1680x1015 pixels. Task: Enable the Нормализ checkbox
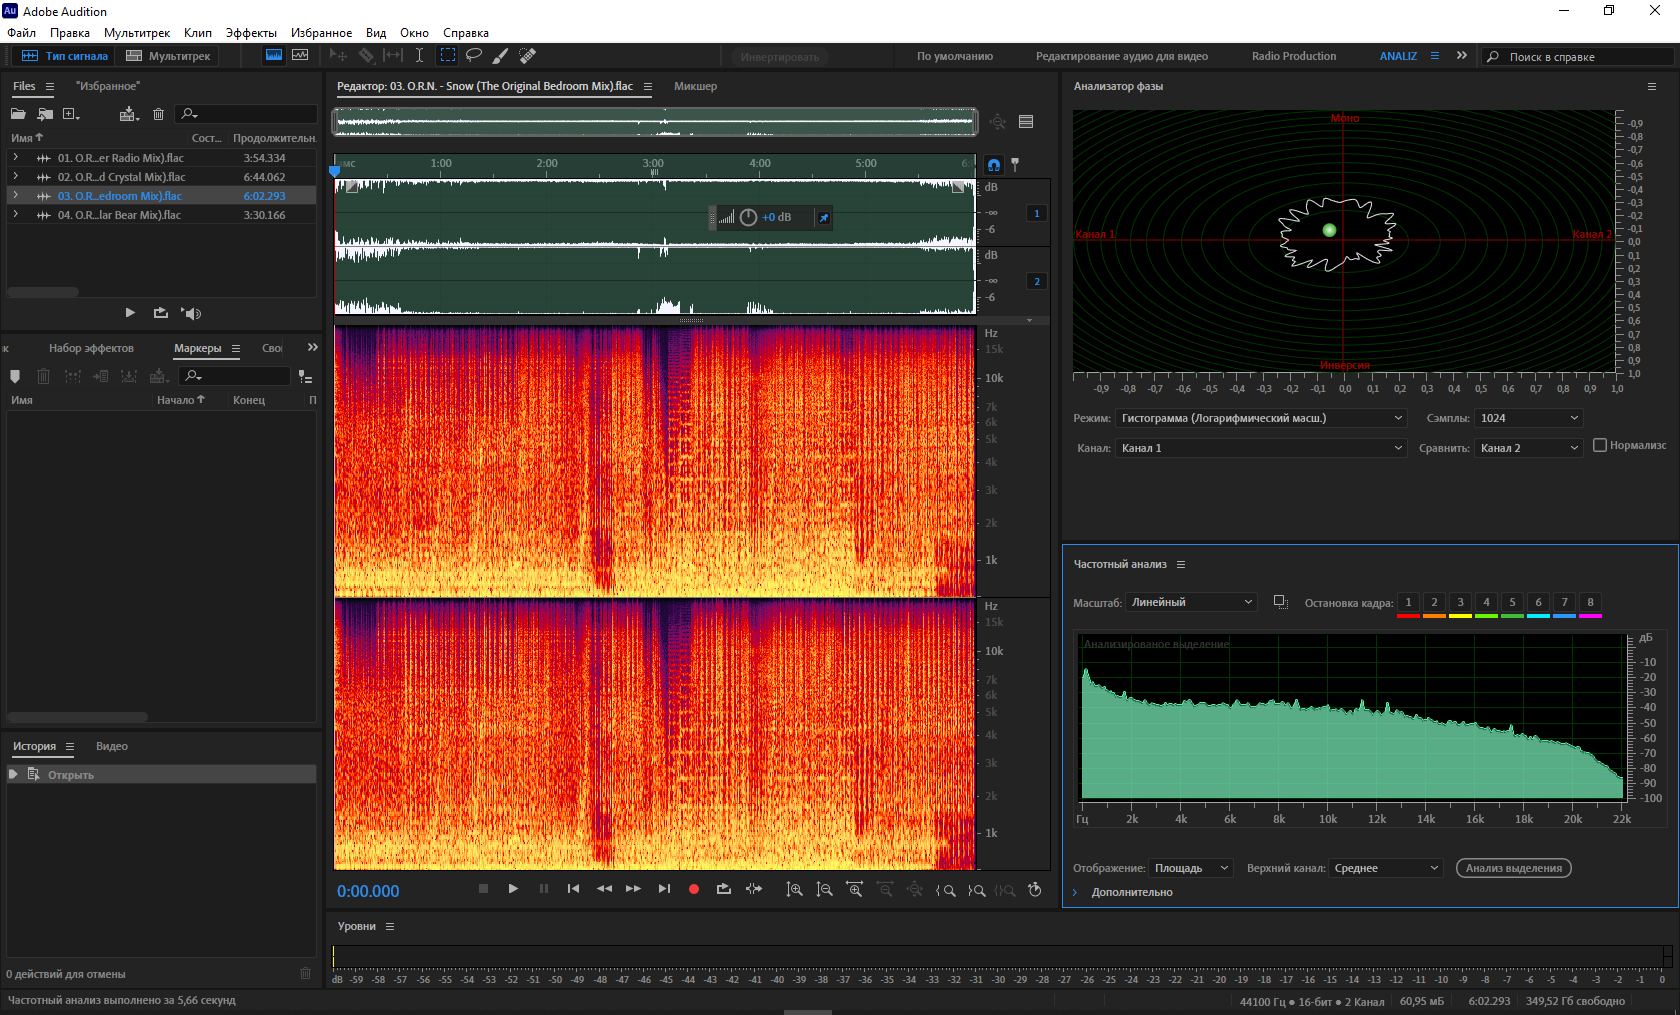pyautogui.click(x=1600, y=445)
